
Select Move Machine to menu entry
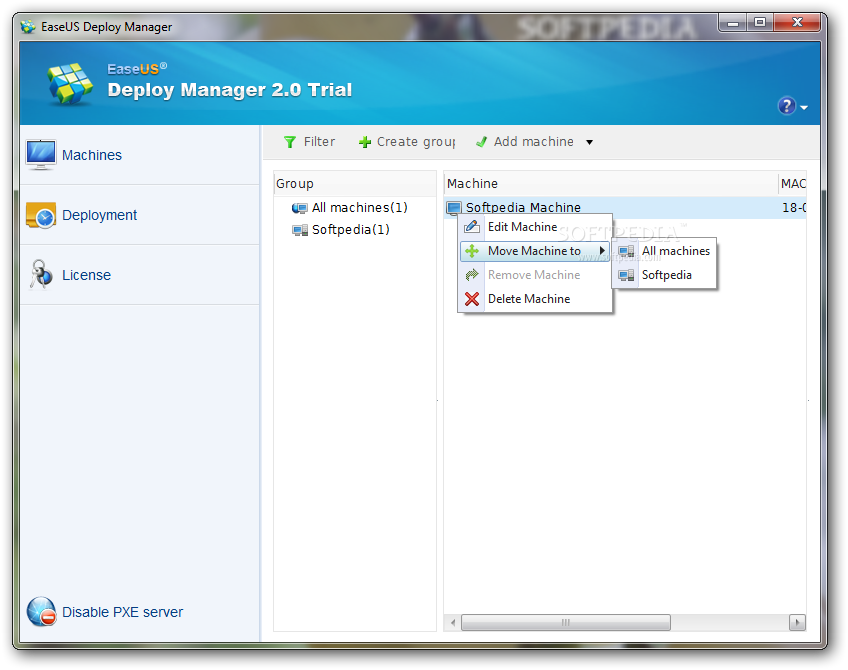tap(535, 251)
